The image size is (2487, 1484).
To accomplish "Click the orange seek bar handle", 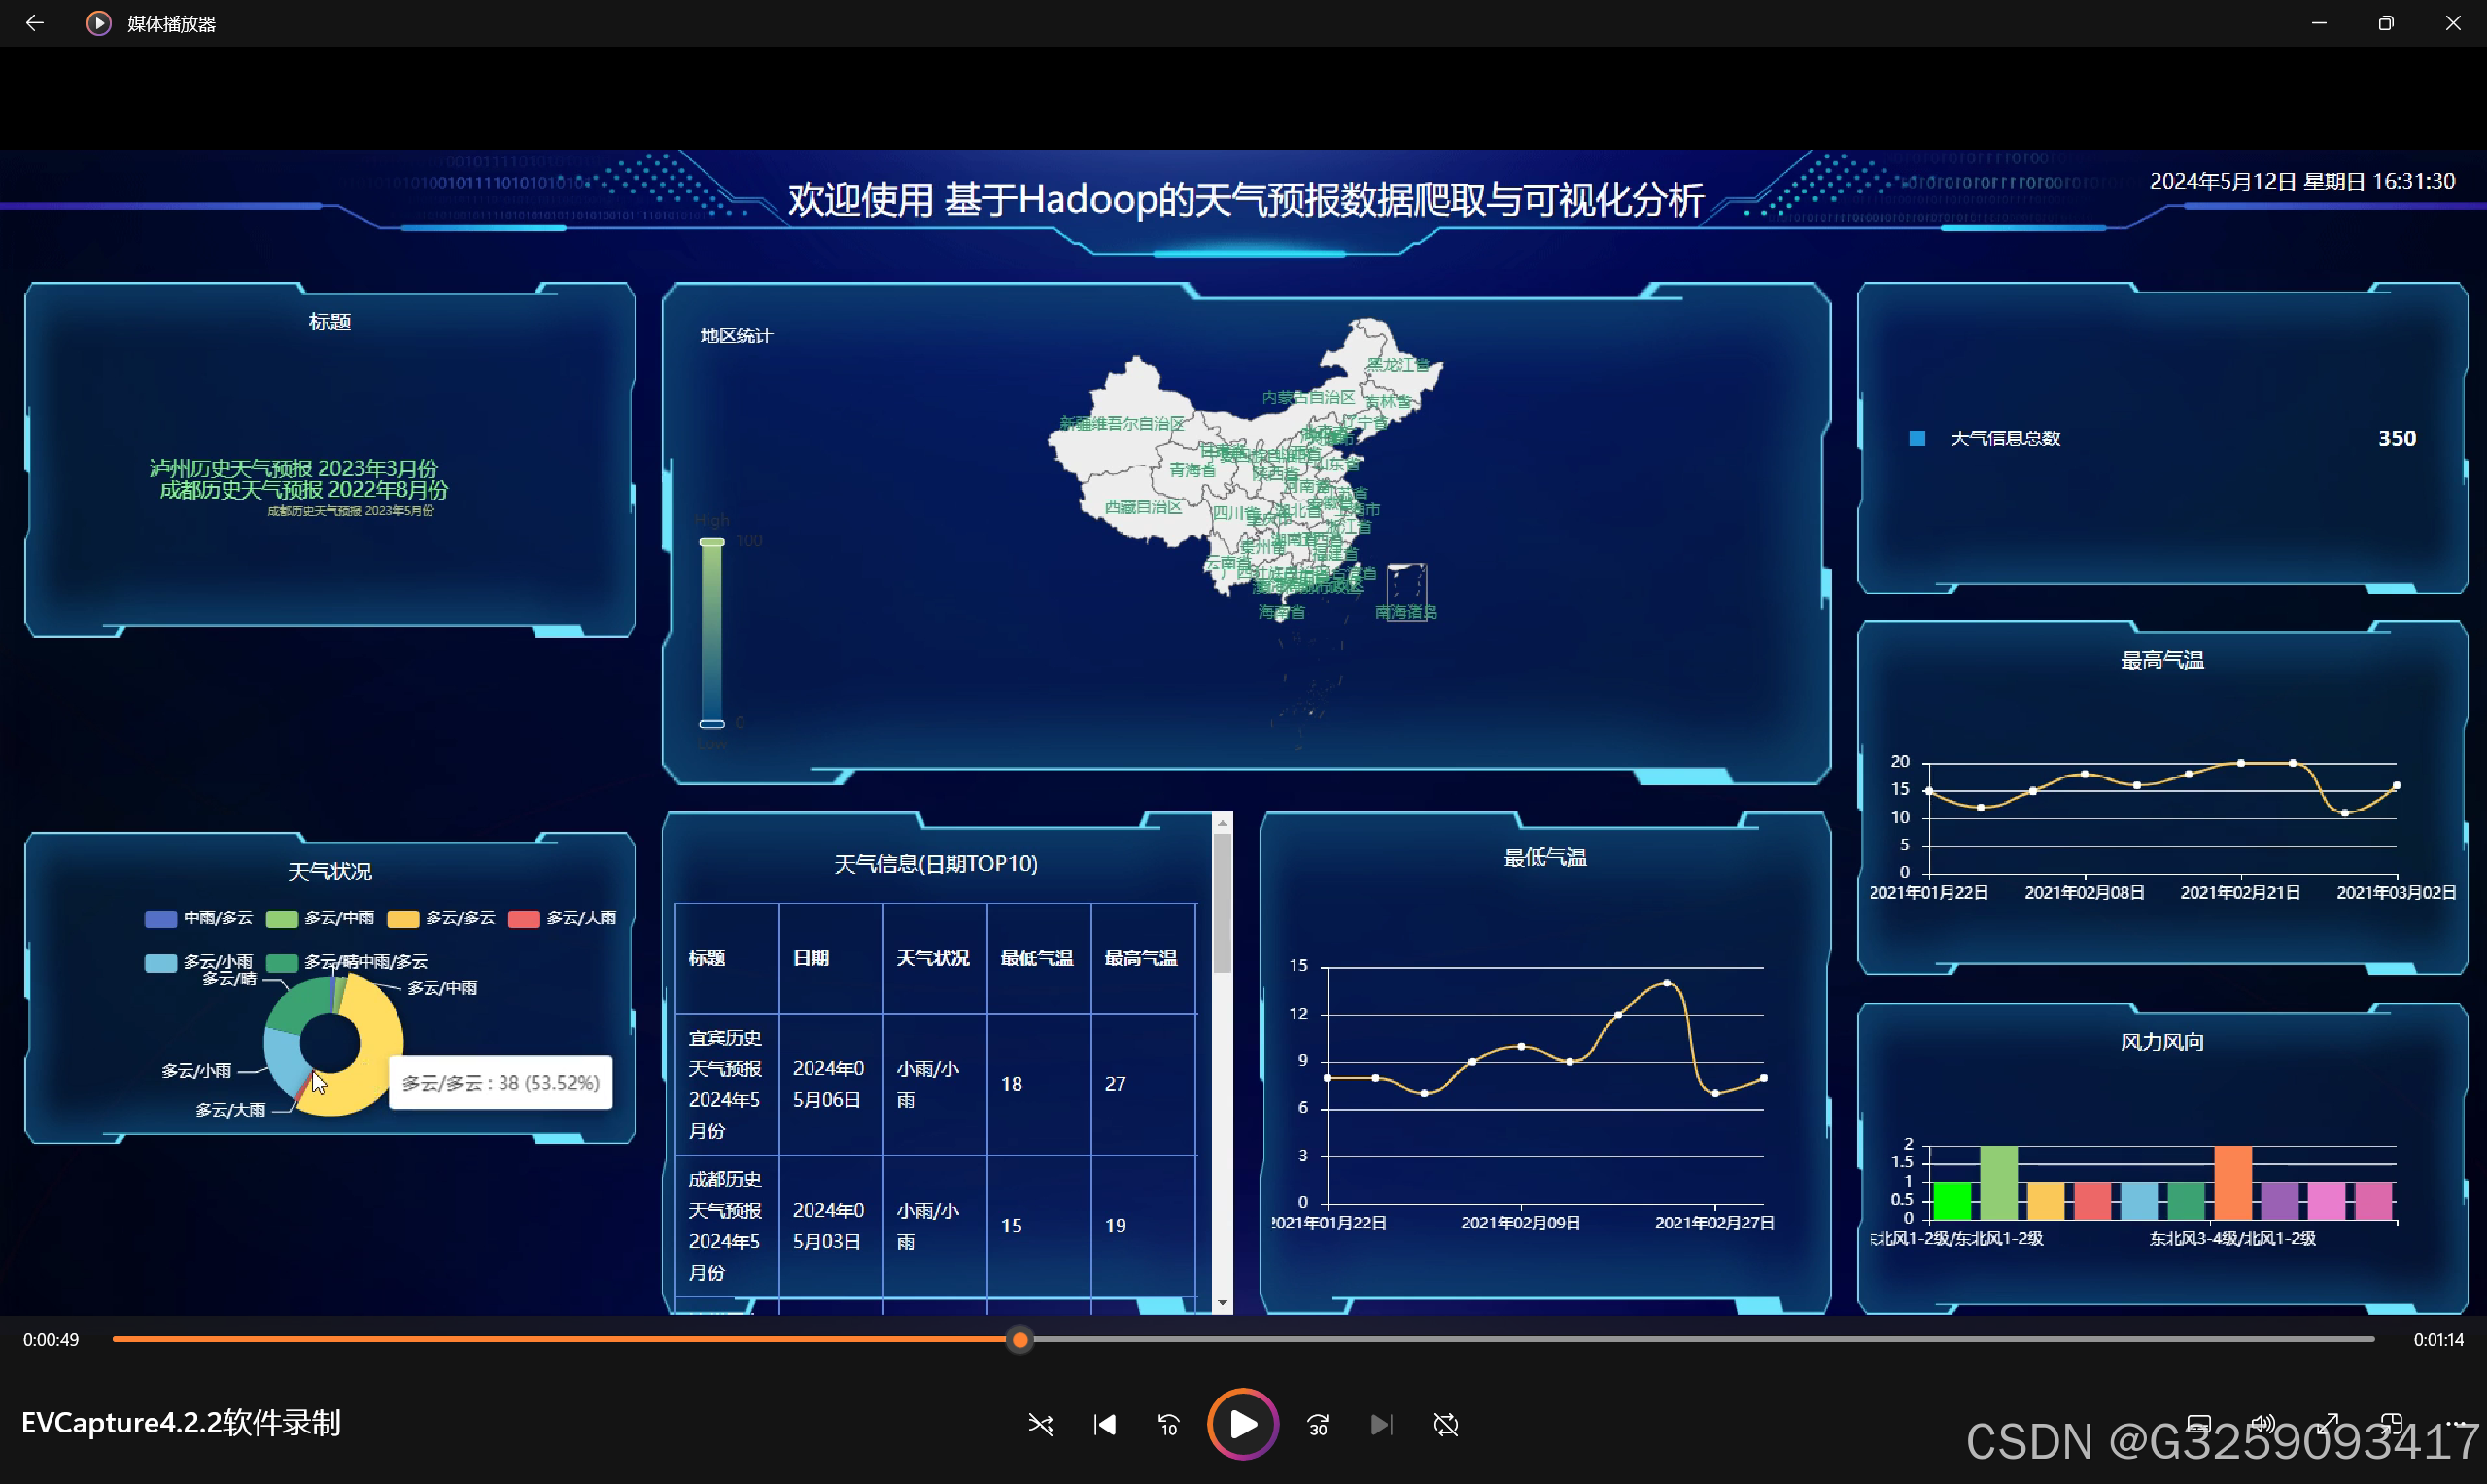I will 1019,1340.
